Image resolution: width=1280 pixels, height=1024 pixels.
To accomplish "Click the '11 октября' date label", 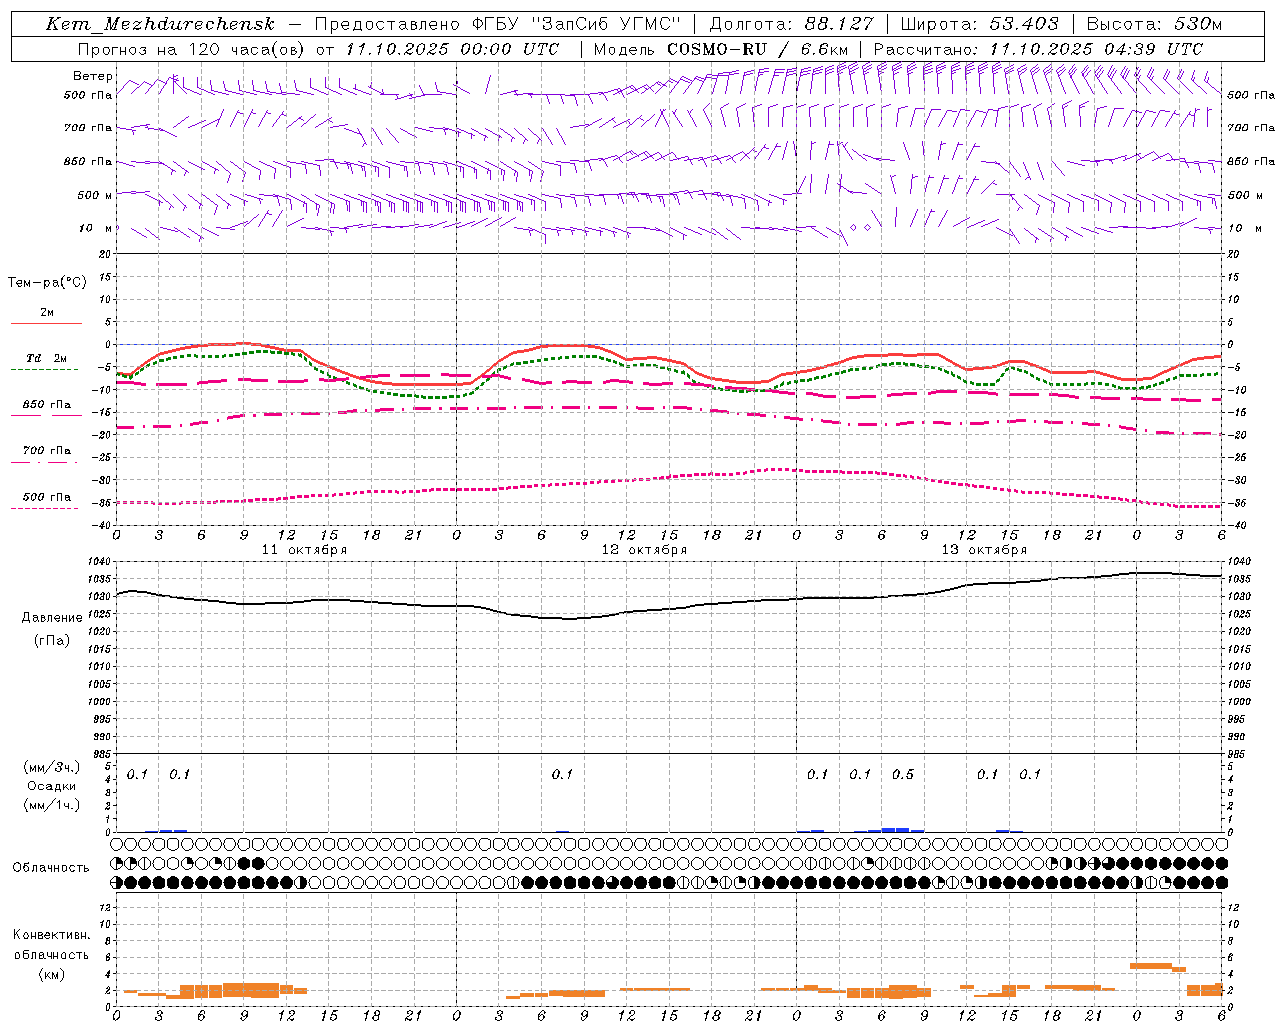I will click(x=304, y=550).
